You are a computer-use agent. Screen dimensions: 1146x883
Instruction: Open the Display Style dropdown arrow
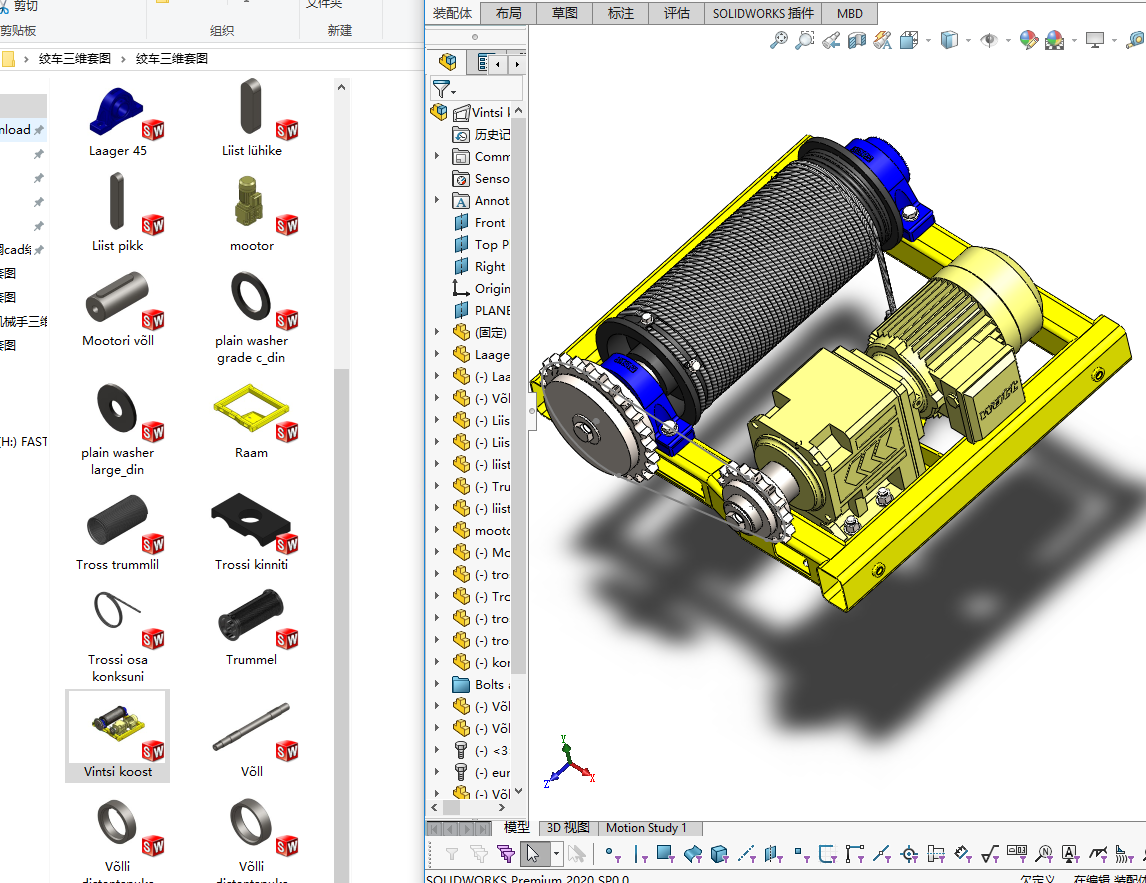[968, 41]
